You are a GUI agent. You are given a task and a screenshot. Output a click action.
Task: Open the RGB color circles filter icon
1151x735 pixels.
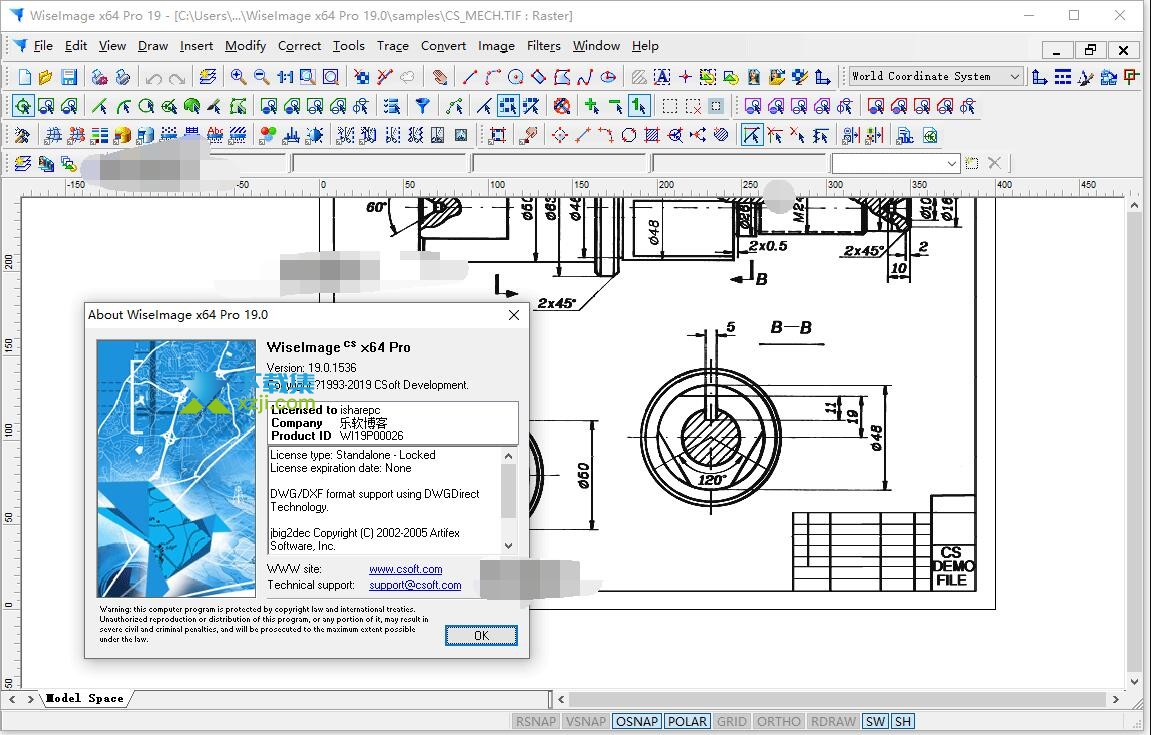[x=268, y=135]
